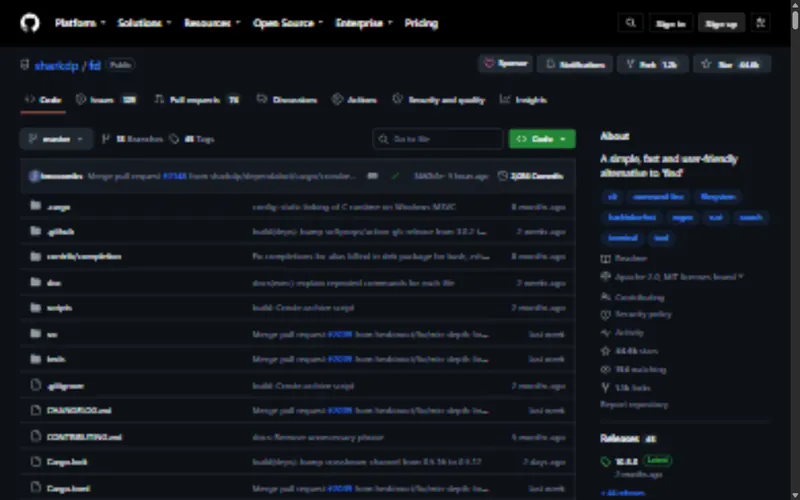
Task: Select the filesystem topic tag
Action: point(718,197)
